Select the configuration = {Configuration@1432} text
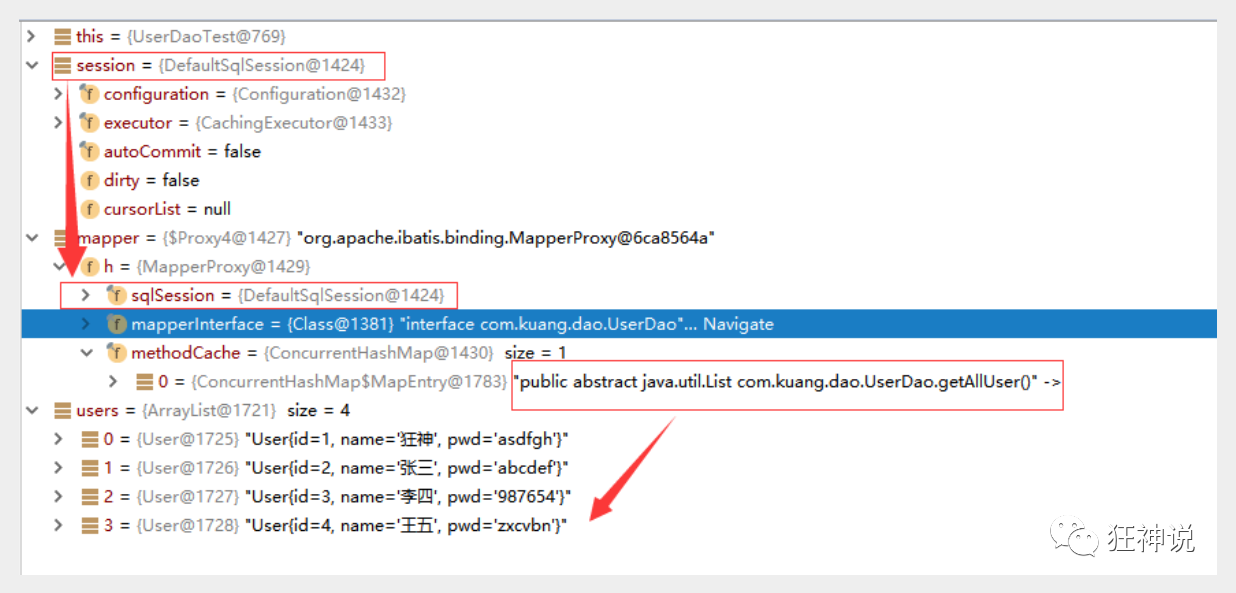The width and height of the screenshot is (1236, 593). pos(255,94)
